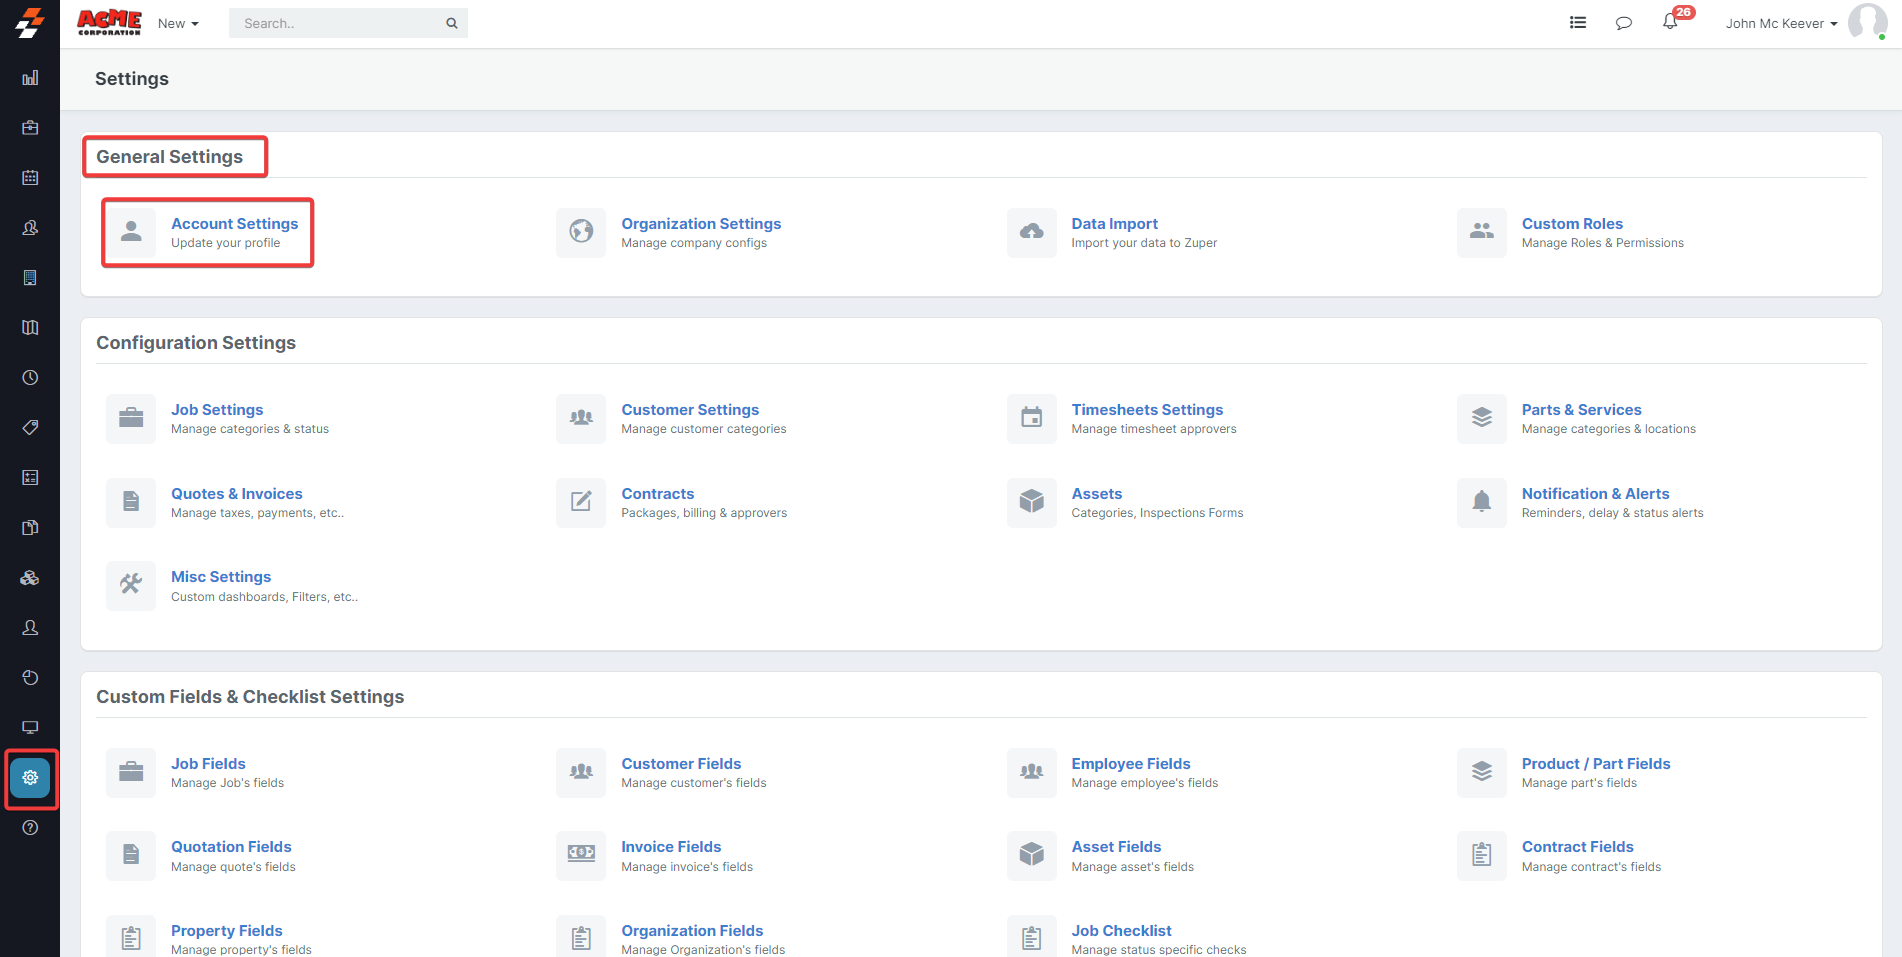Click the price tag sidebar icon
The height and width of the screenshot is (957, 1902).
click(30, 428)
